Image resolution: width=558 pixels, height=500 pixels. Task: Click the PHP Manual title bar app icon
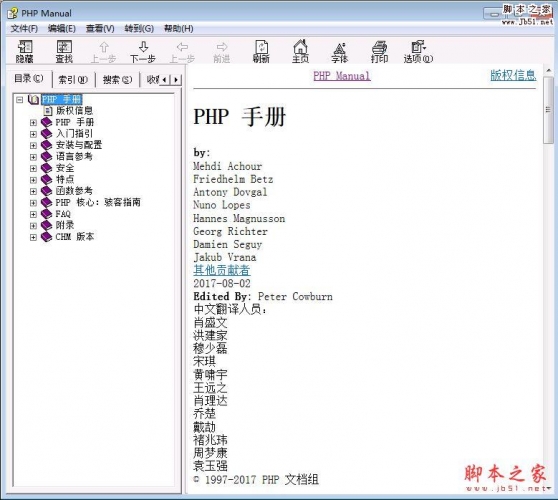[12, 14]
